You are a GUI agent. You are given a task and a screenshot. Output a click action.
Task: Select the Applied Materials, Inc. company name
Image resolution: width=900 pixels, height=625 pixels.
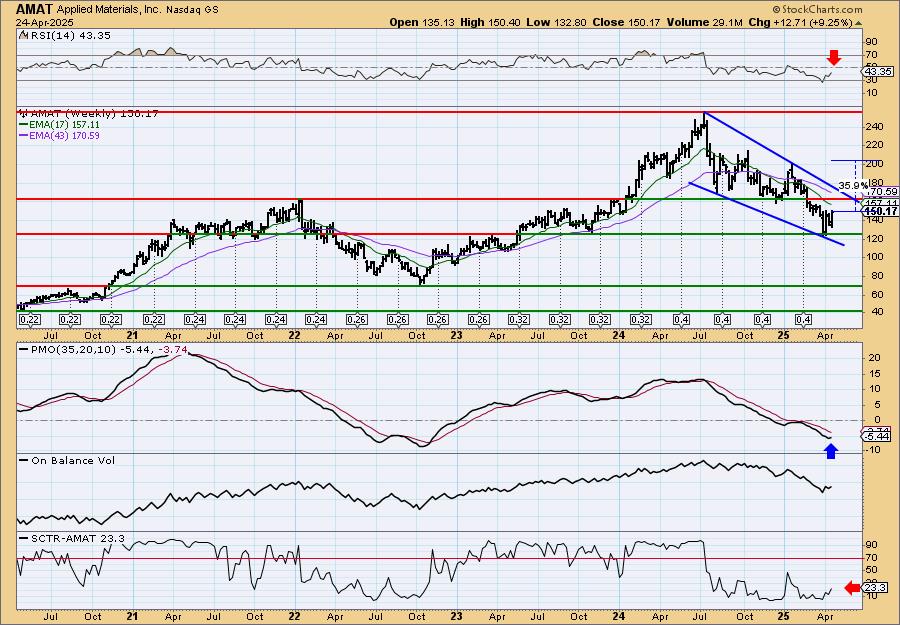111,10
